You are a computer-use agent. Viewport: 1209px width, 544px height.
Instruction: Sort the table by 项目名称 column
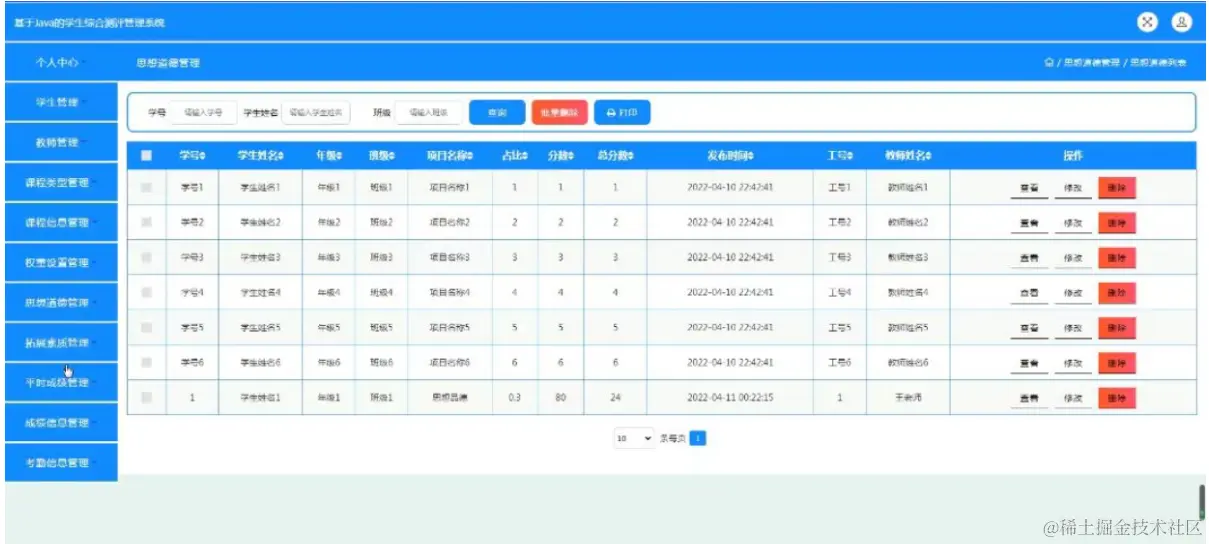[449, 155]
